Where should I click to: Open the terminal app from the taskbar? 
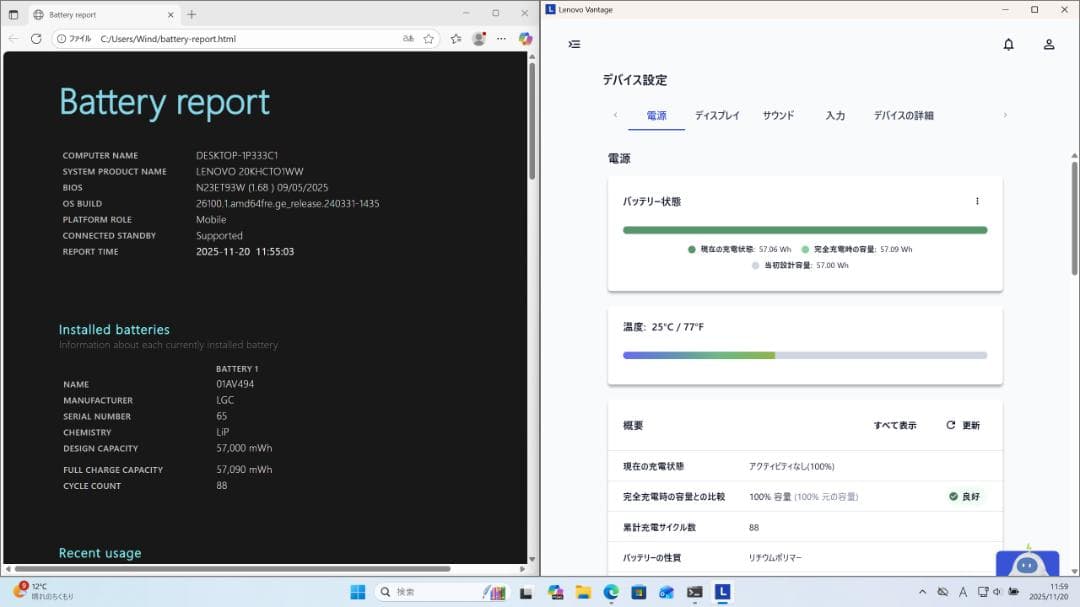coord(692,593)
